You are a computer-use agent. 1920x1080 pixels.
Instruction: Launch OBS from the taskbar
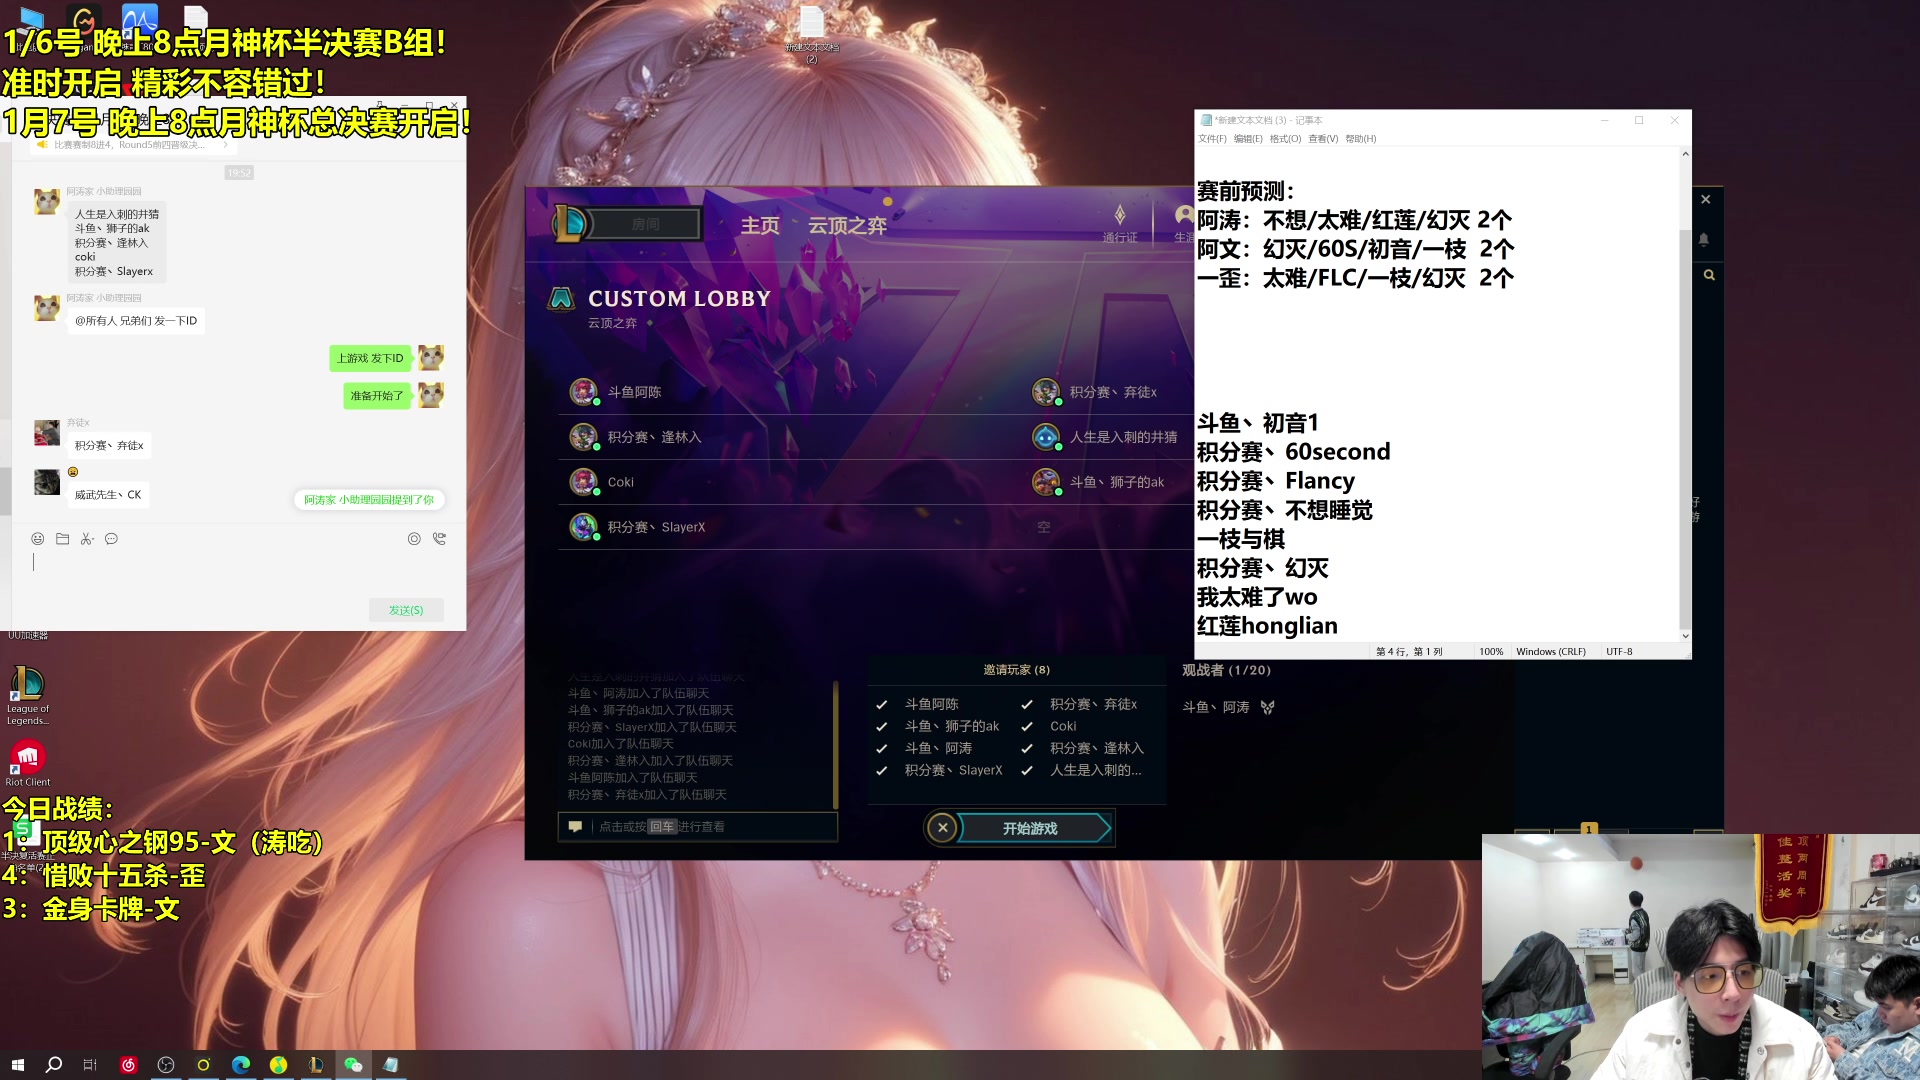166,1065
